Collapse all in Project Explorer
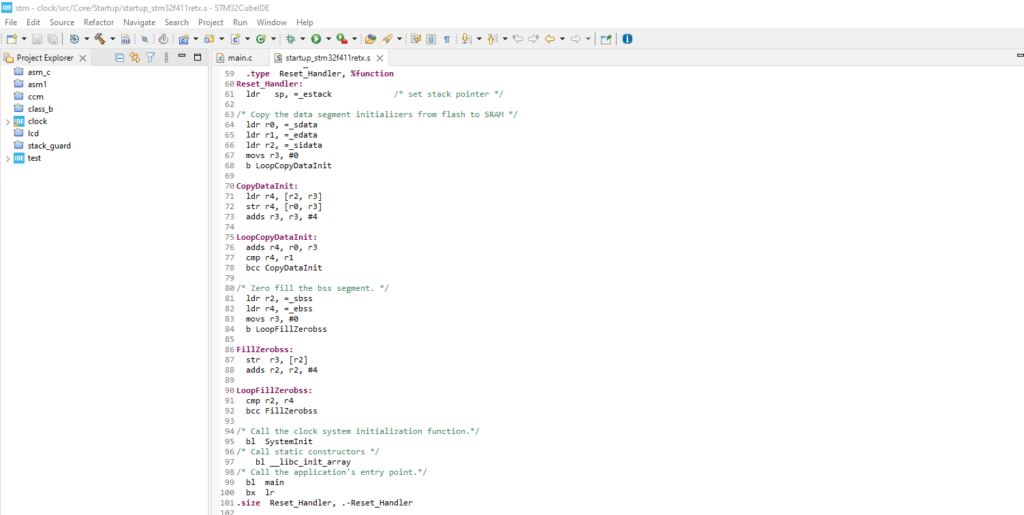 (120, 58)
